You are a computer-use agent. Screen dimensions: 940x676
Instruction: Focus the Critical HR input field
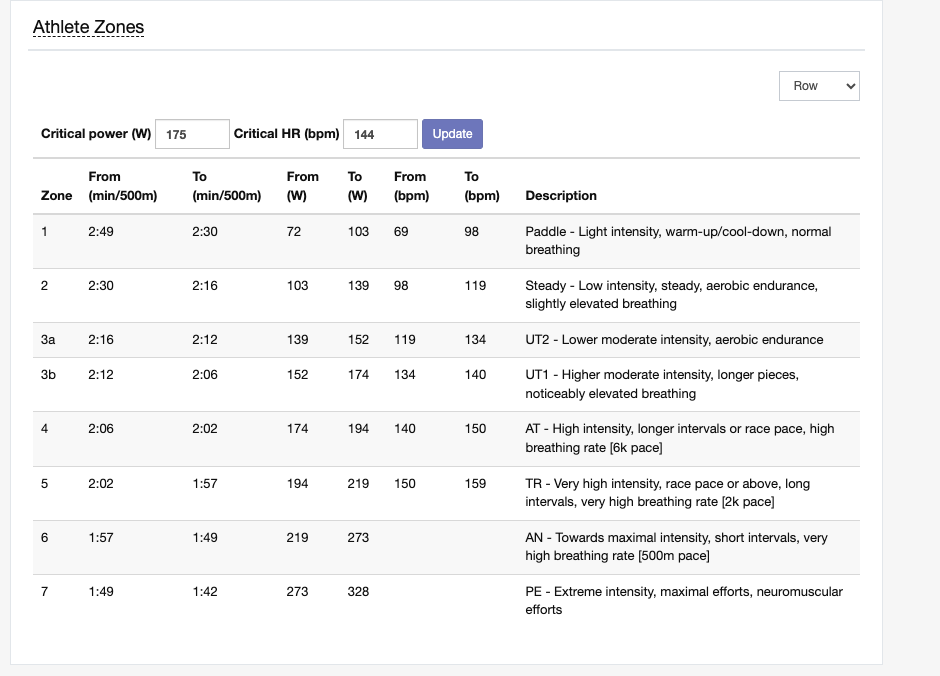380,134
